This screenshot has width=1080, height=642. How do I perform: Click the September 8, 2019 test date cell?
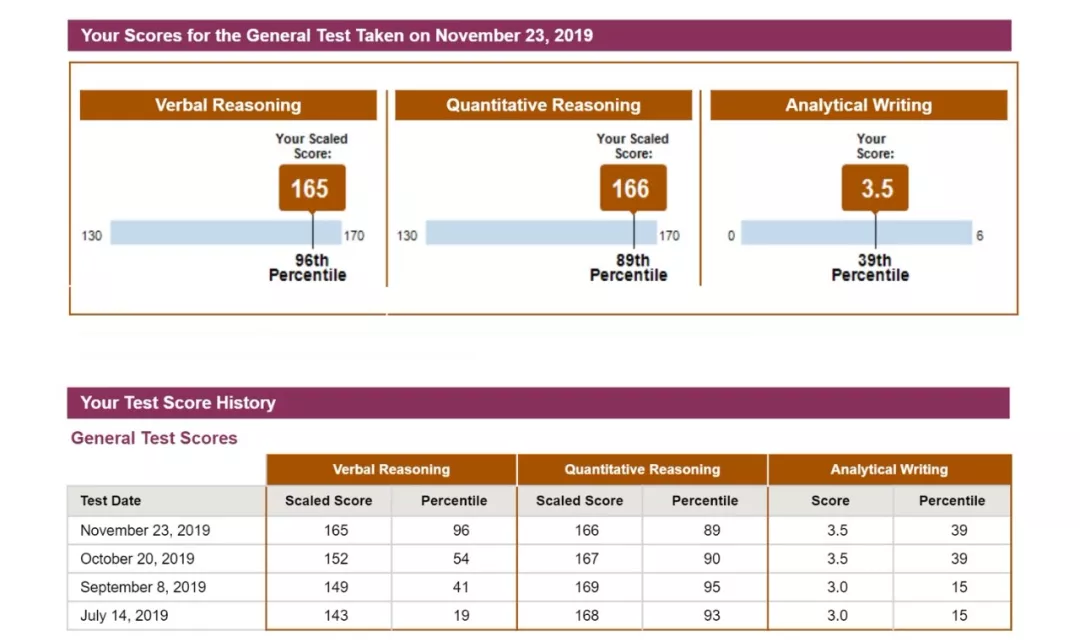pyautogui.click(x=142, y=587)
